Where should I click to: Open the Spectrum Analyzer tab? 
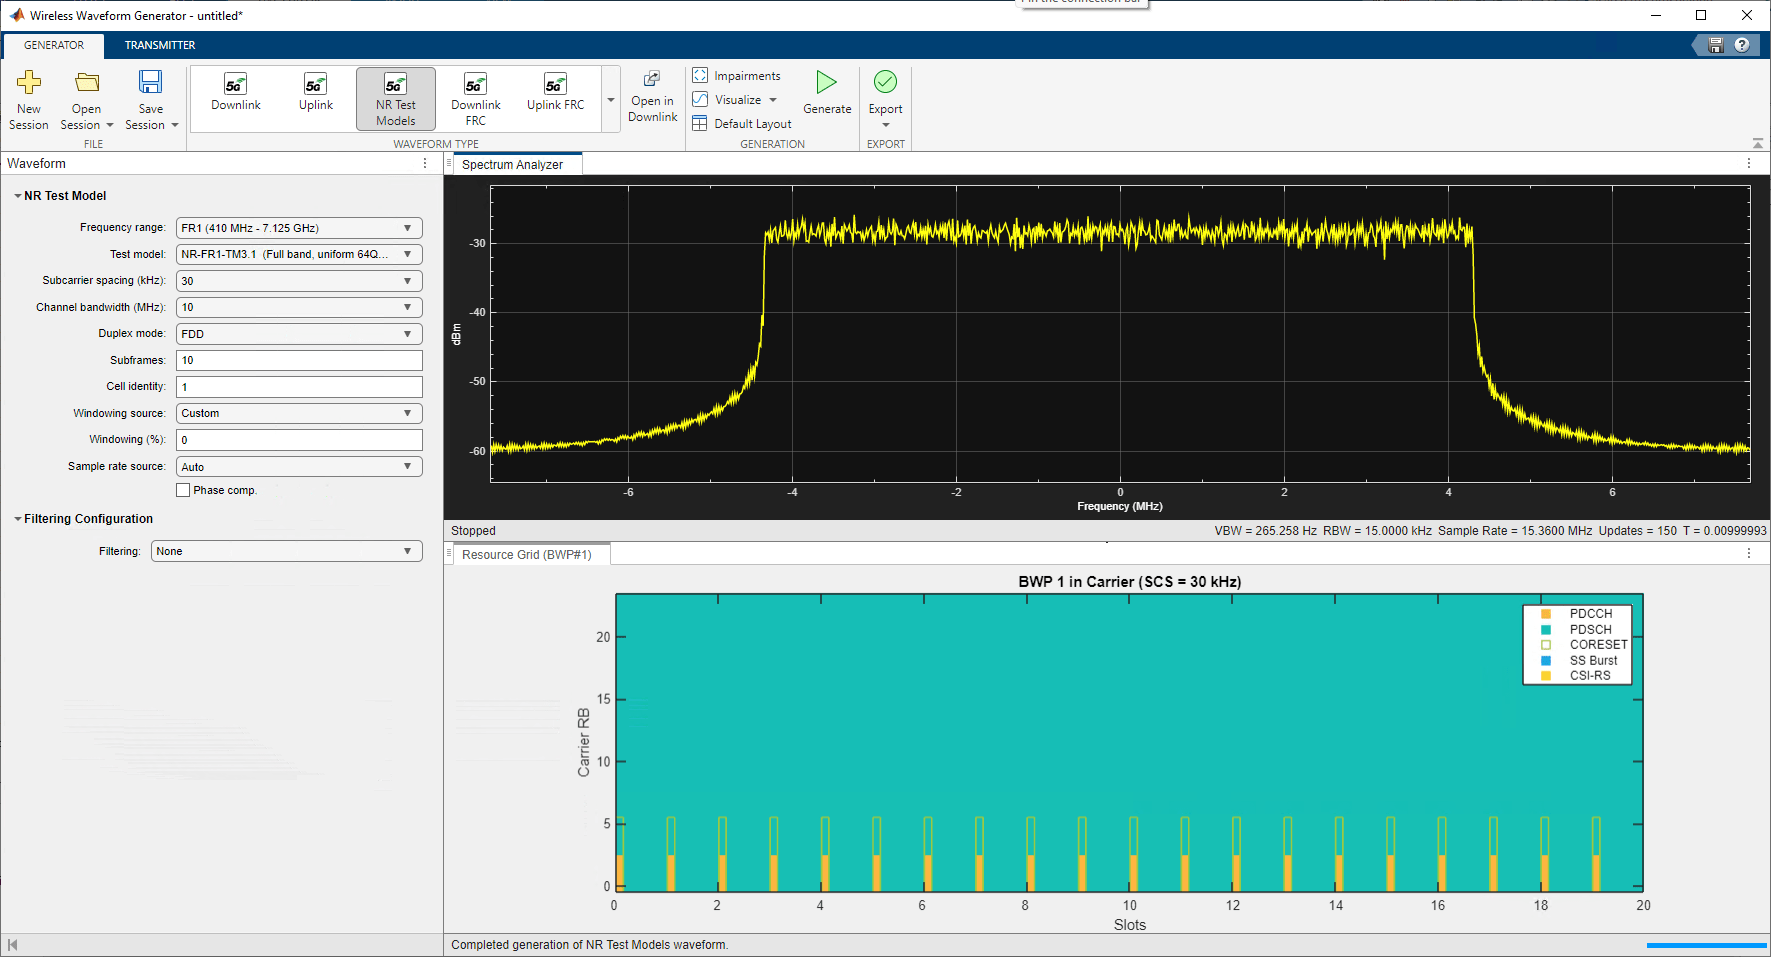click(x=516, y=164)
